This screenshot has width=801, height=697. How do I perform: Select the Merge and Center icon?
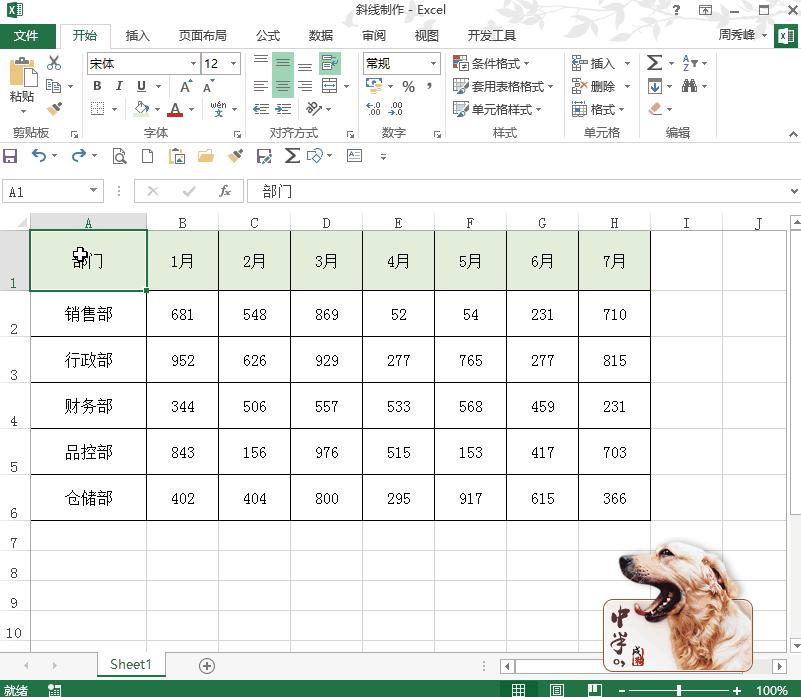pyautogui.click(x=330, y=86)
